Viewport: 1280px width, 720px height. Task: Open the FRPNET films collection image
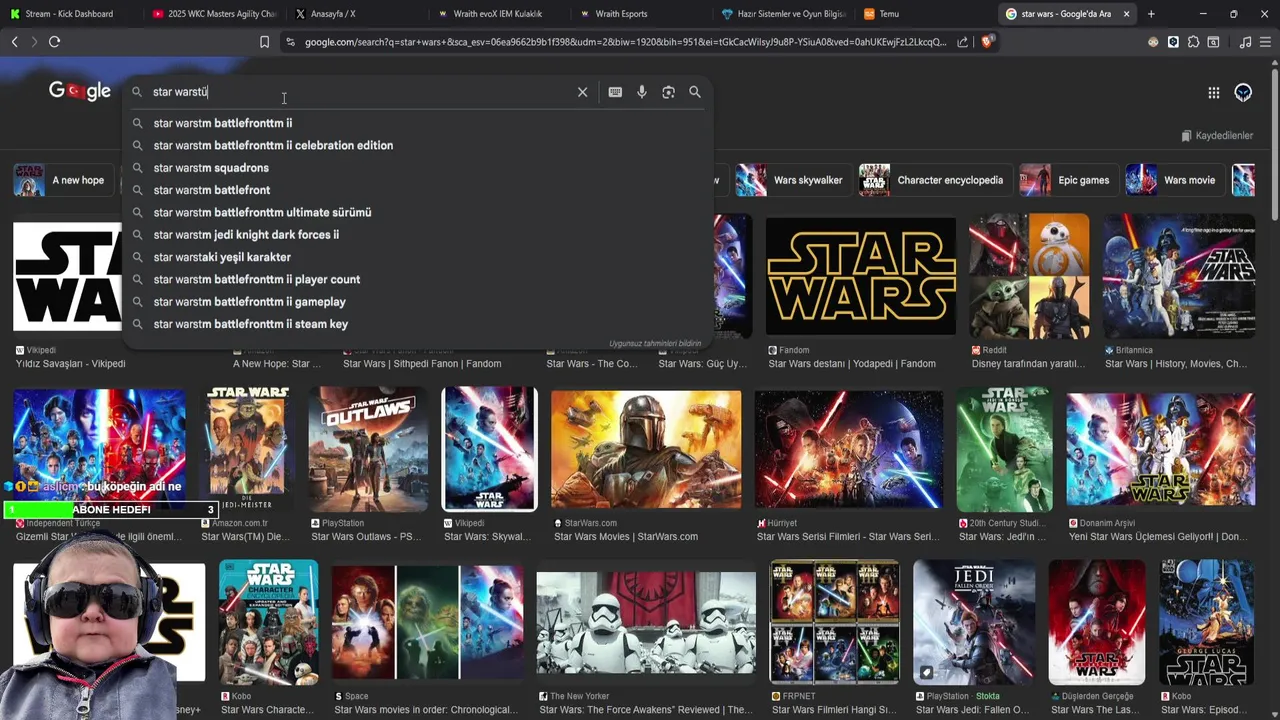click(x=834, y=622)
